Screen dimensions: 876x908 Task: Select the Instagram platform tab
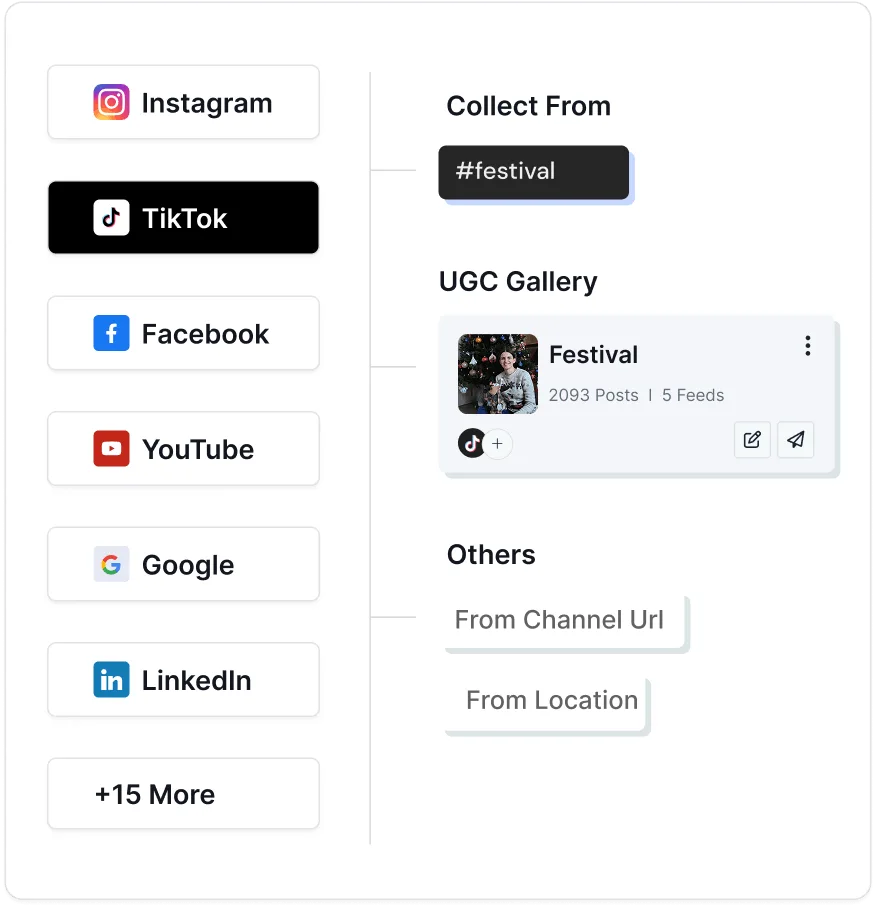pyautogui.click(x=184, y=102)
